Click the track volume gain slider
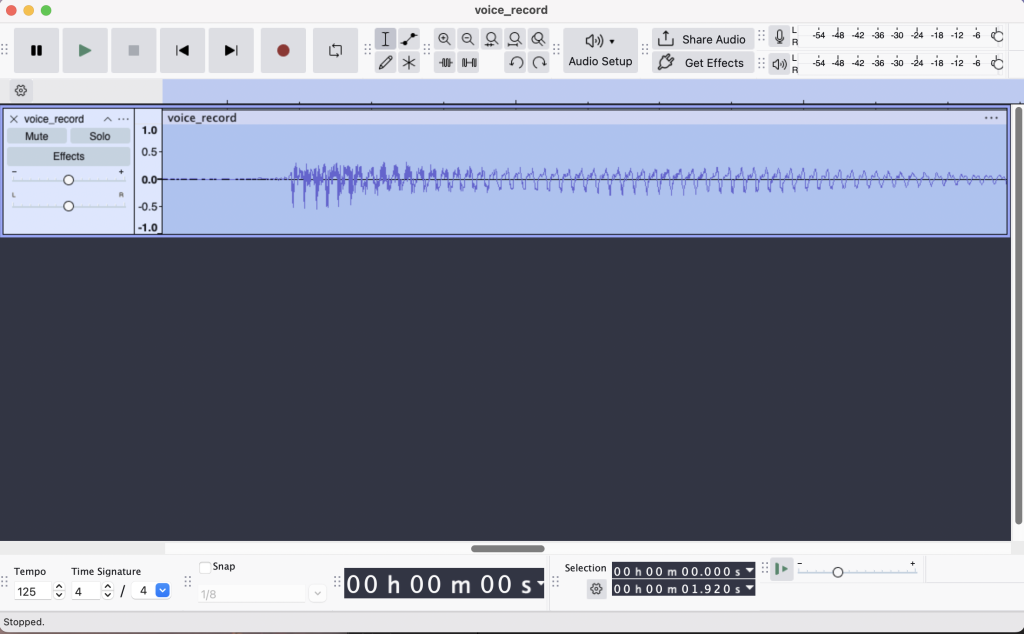The height and width of the screenshot is (634, 1024). [x=68, y=180]
